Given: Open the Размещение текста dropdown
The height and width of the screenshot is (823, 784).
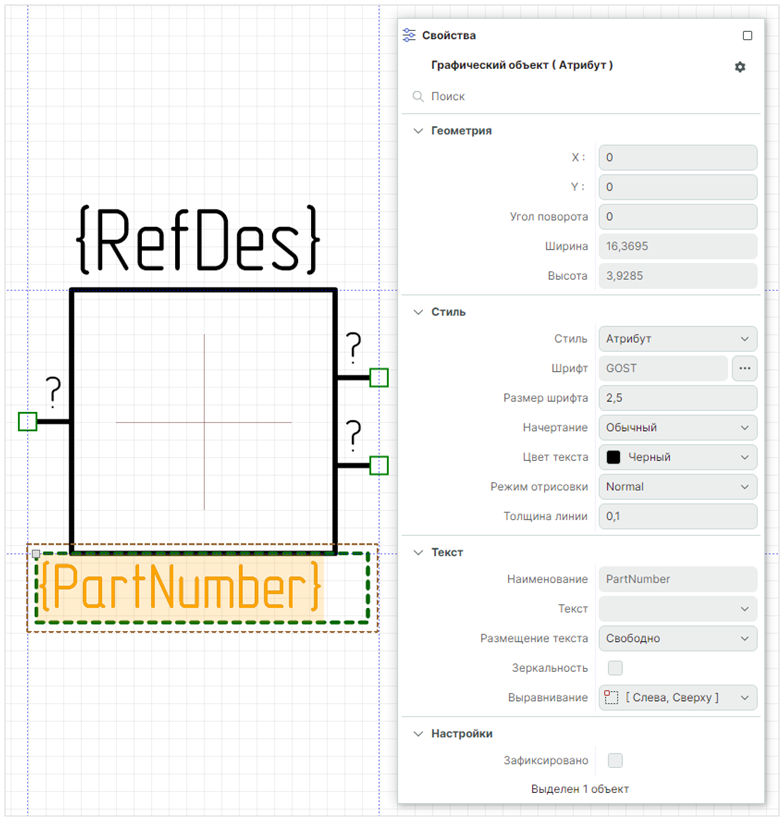Looking at the screenshot, I should pos(677,638).
